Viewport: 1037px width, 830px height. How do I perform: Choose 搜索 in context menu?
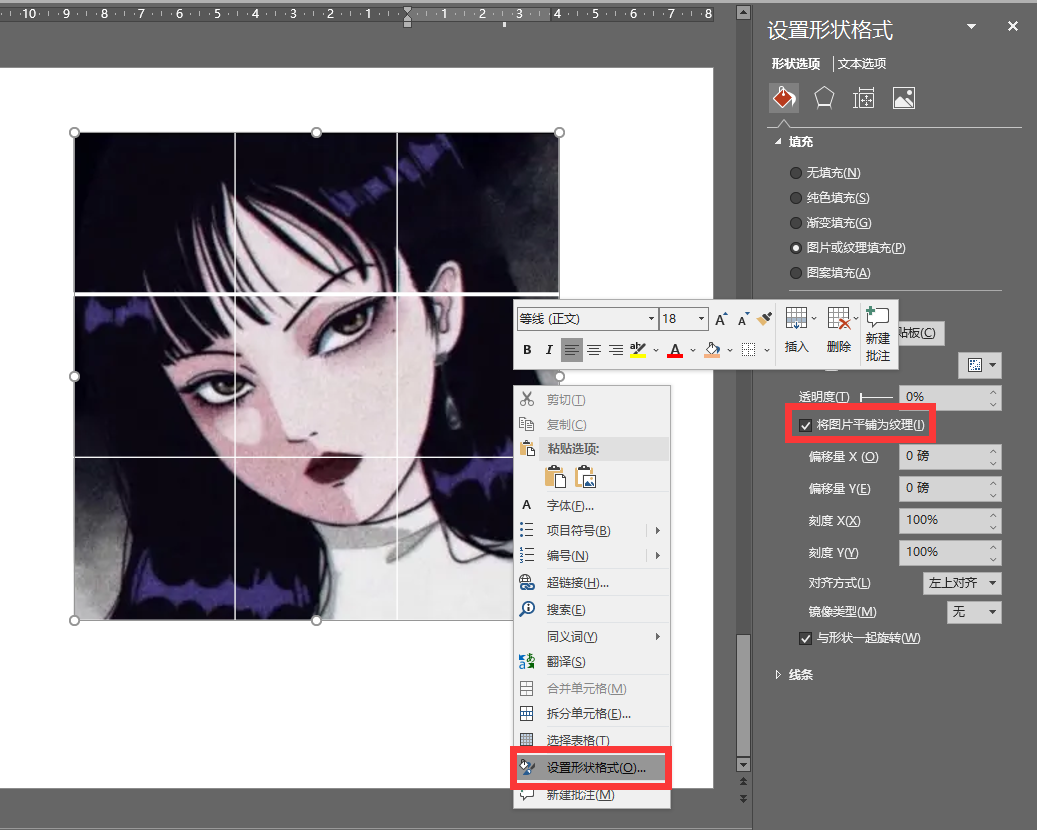[x=592, y=609]
